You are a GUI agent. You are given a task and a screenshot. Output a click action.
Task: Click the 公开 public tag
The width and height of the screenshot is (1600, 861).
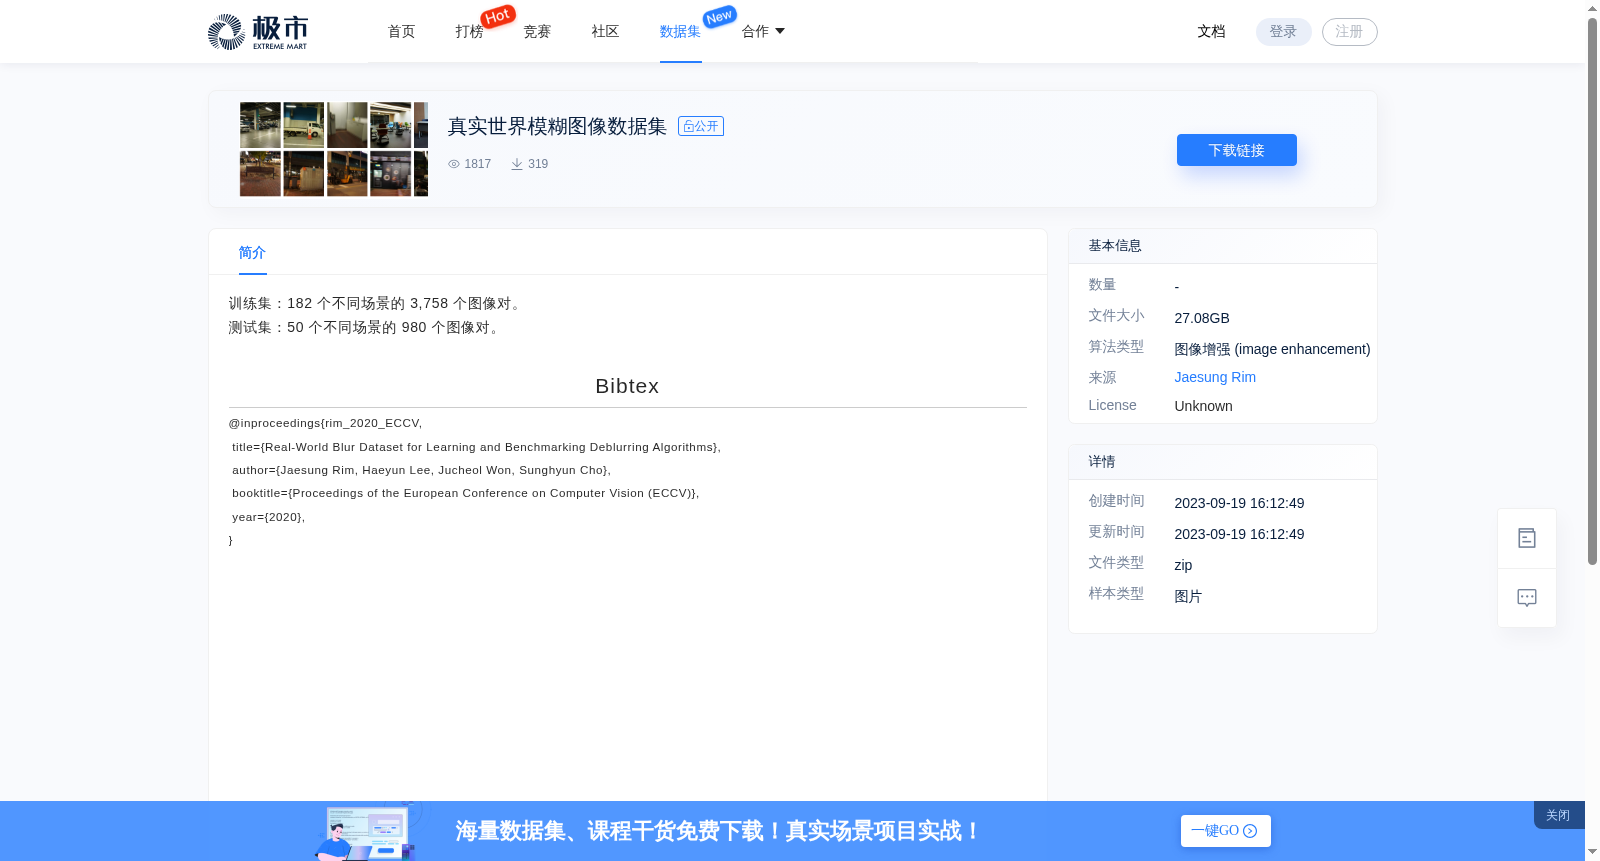[700, 126]
